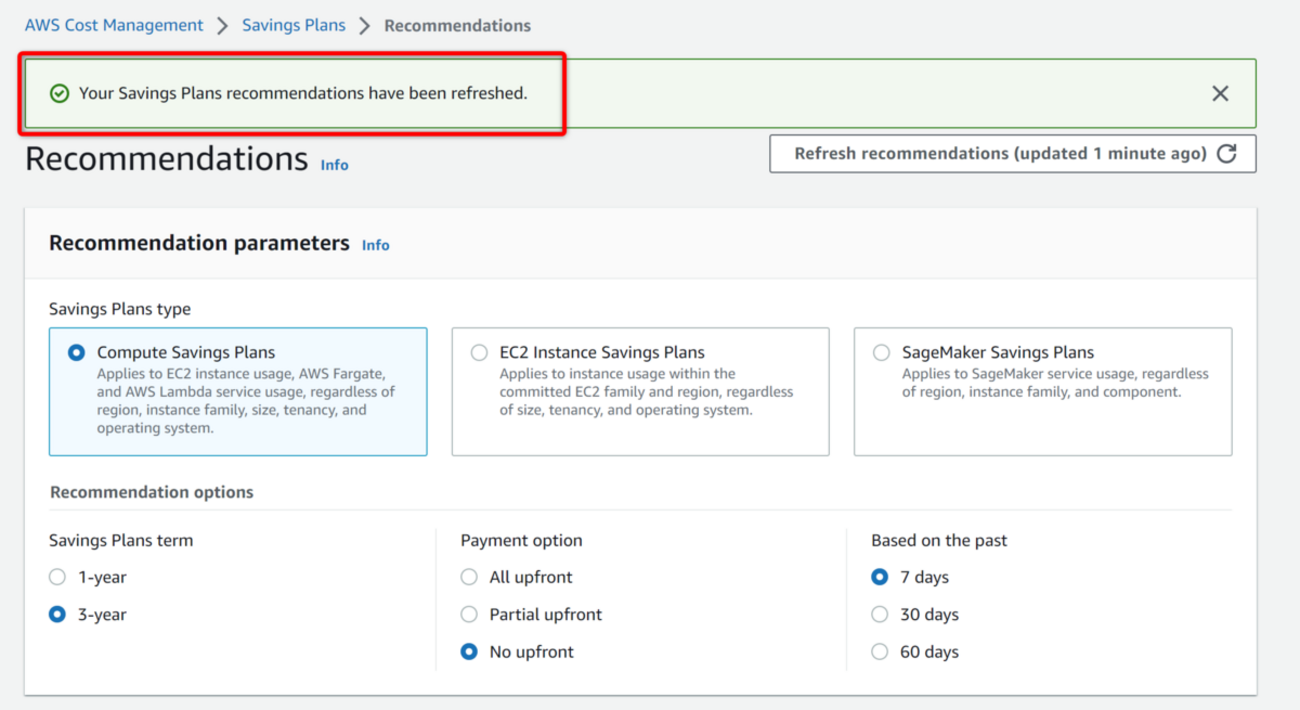
Task: Select SageMaker Savings Plans radio button
Action: coord(881,353)
